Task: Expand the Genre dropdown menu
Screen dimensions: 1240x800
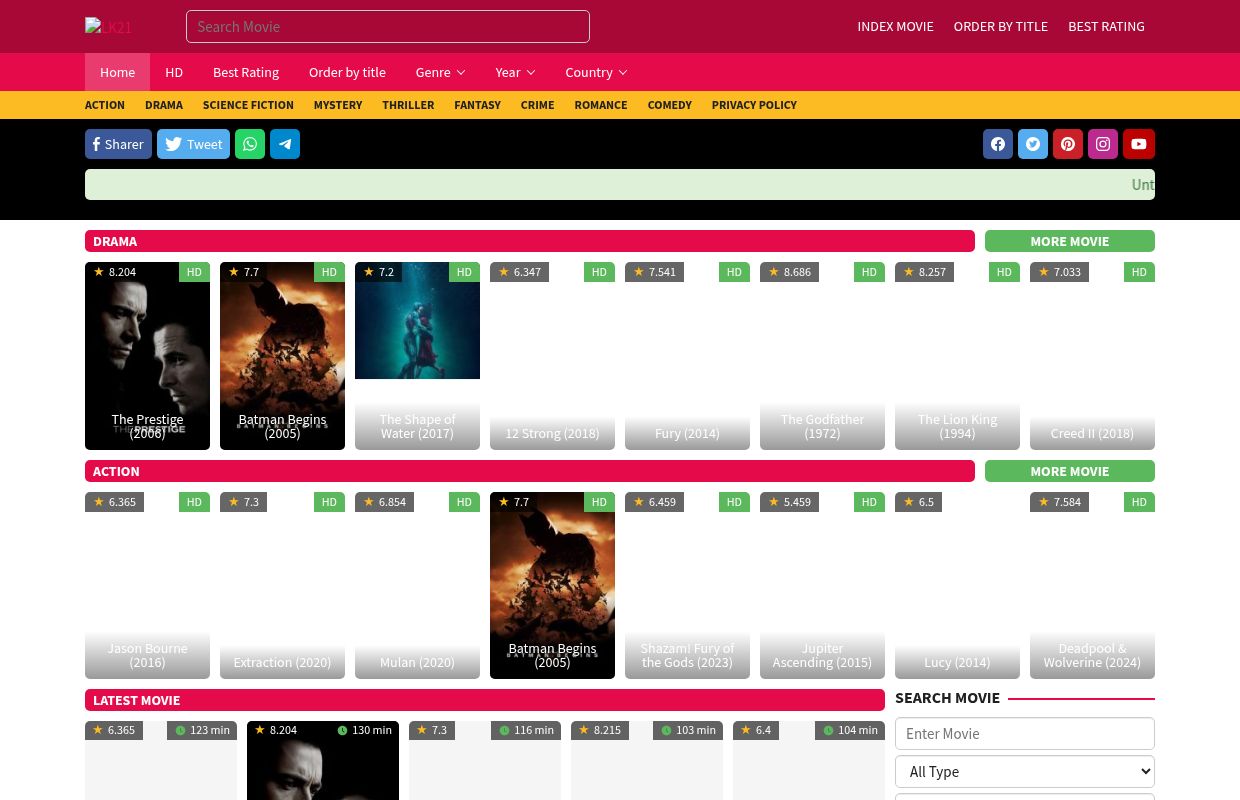Action: pos(440,72)
